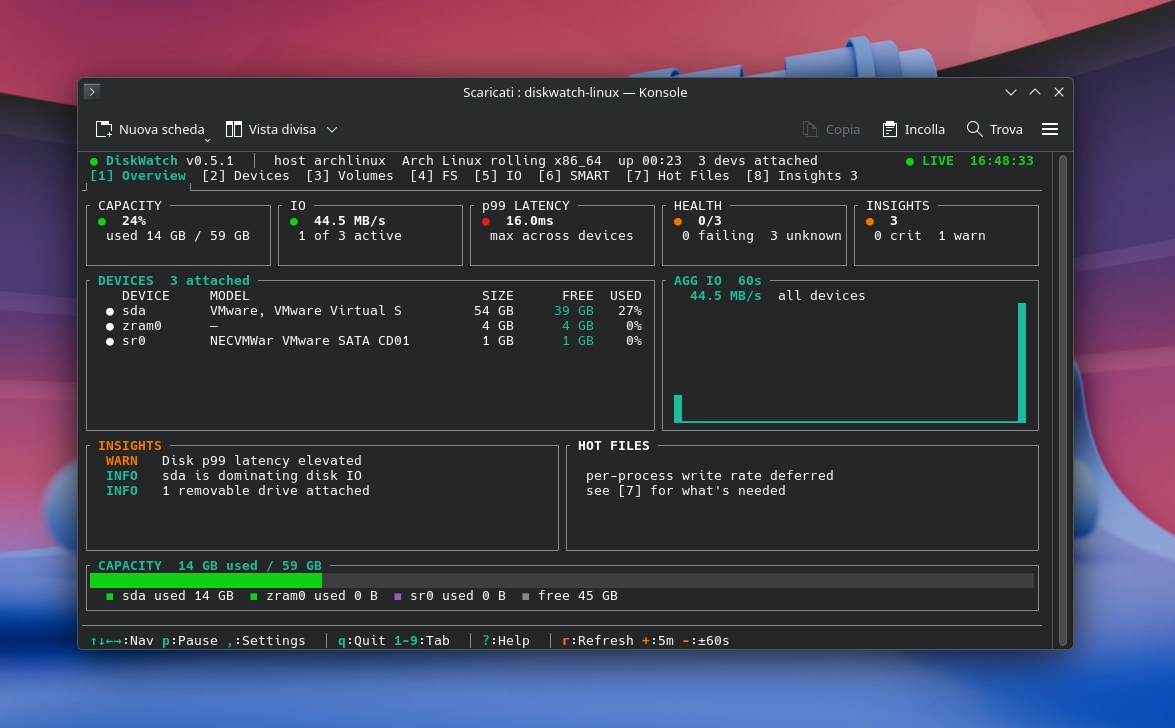Select the sda device row
1175x728 pixels.
click(x=373, y=310)
